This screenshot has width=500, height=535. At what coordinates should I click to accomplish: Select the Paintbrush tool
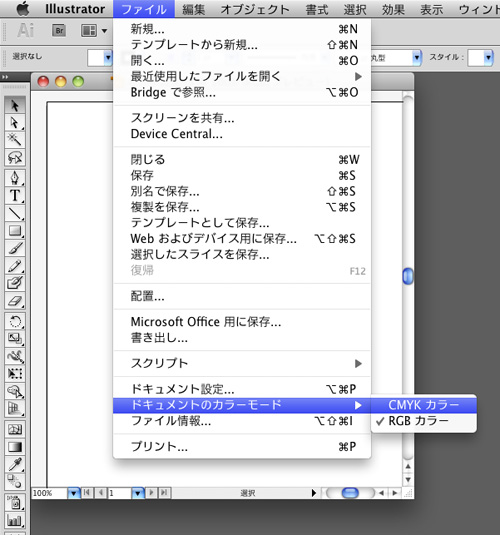point(15,248)
